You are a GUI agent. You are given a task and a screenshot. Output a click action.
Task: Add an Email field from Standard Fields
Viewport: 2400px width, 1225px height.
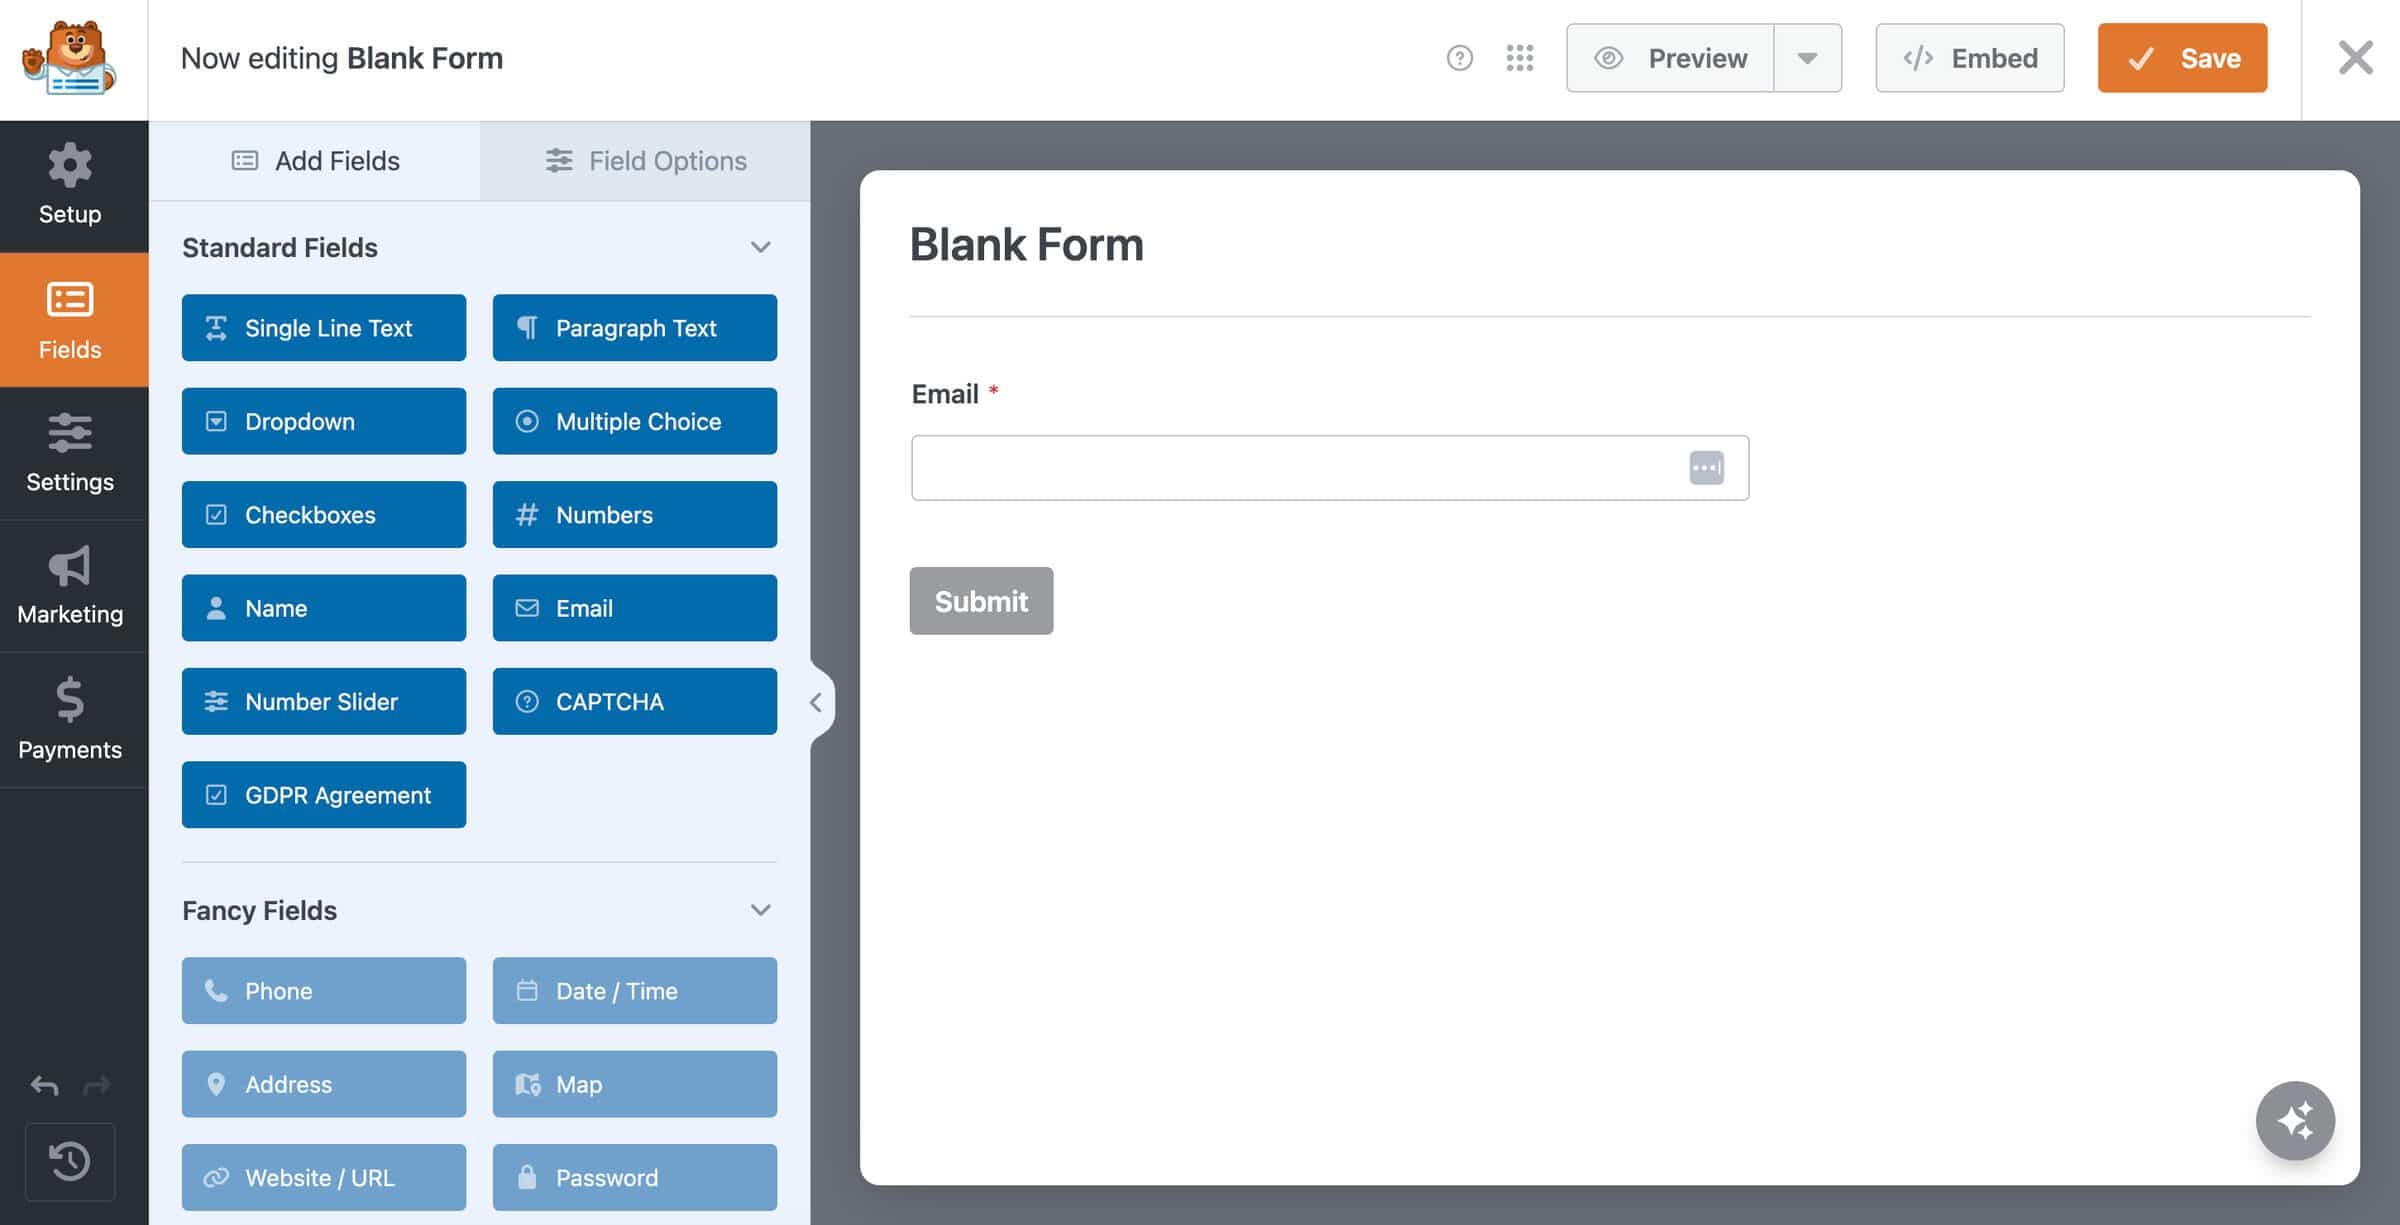(x=635, y=608)
